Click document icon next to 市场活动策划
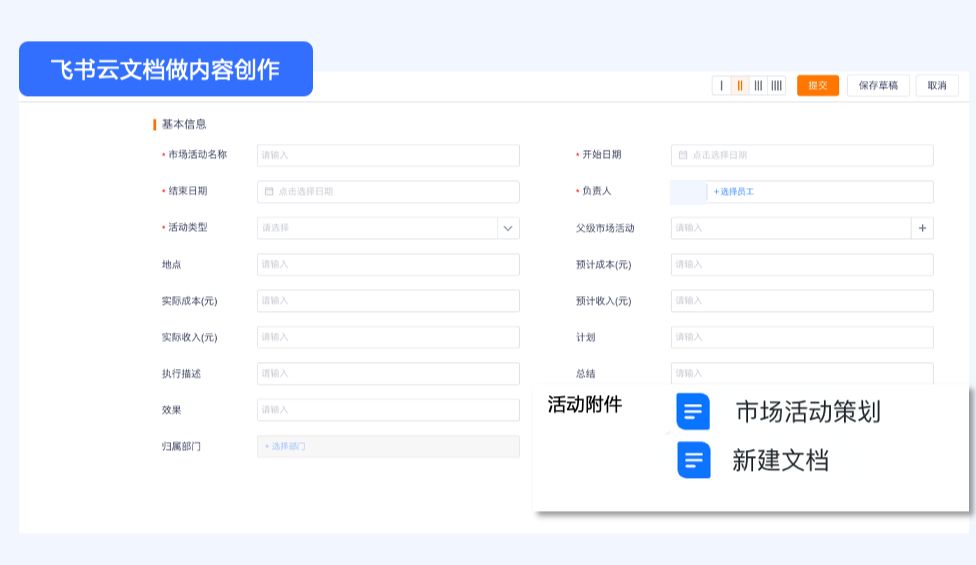The image size is (976, 565). point(693,411)
